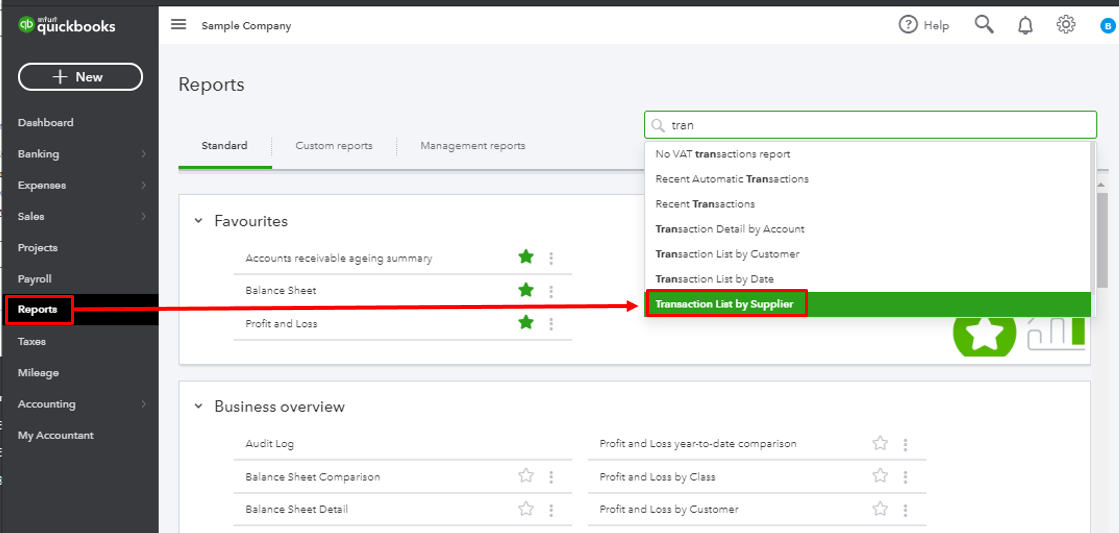The height and width of the screenshot is (533, 1119).
Task: Switch to the Custom reports tab
Action: click(x=334, y=146)
